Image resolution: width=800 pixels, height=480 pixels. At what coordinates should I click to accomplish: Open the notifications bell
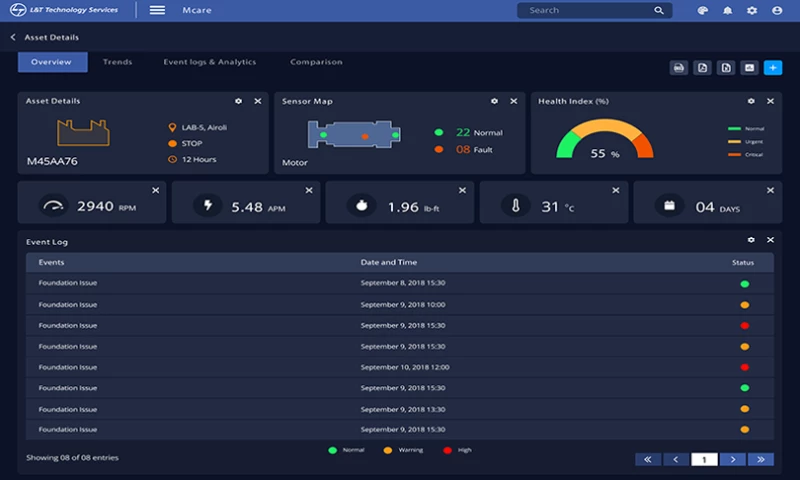(x=728, y=11)
